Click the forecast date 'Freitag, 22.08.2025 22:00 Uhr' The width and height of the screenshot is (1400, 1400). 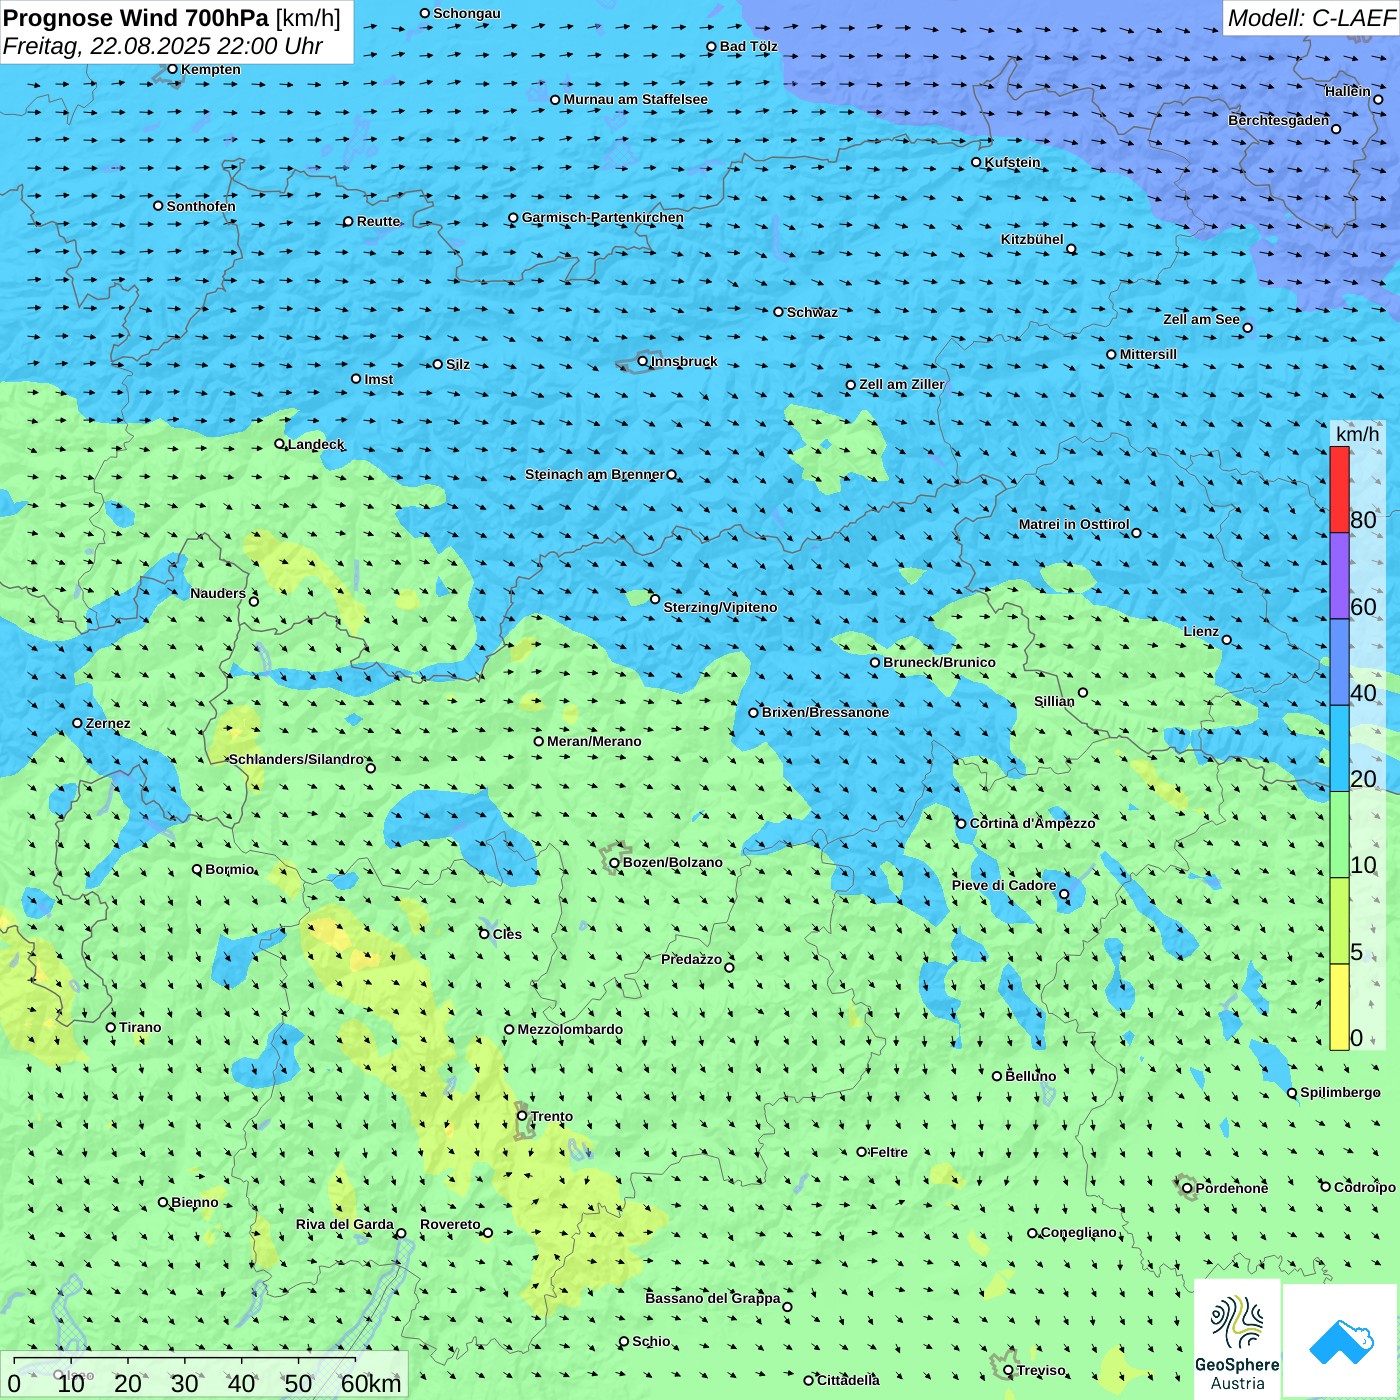coord(163,46)
